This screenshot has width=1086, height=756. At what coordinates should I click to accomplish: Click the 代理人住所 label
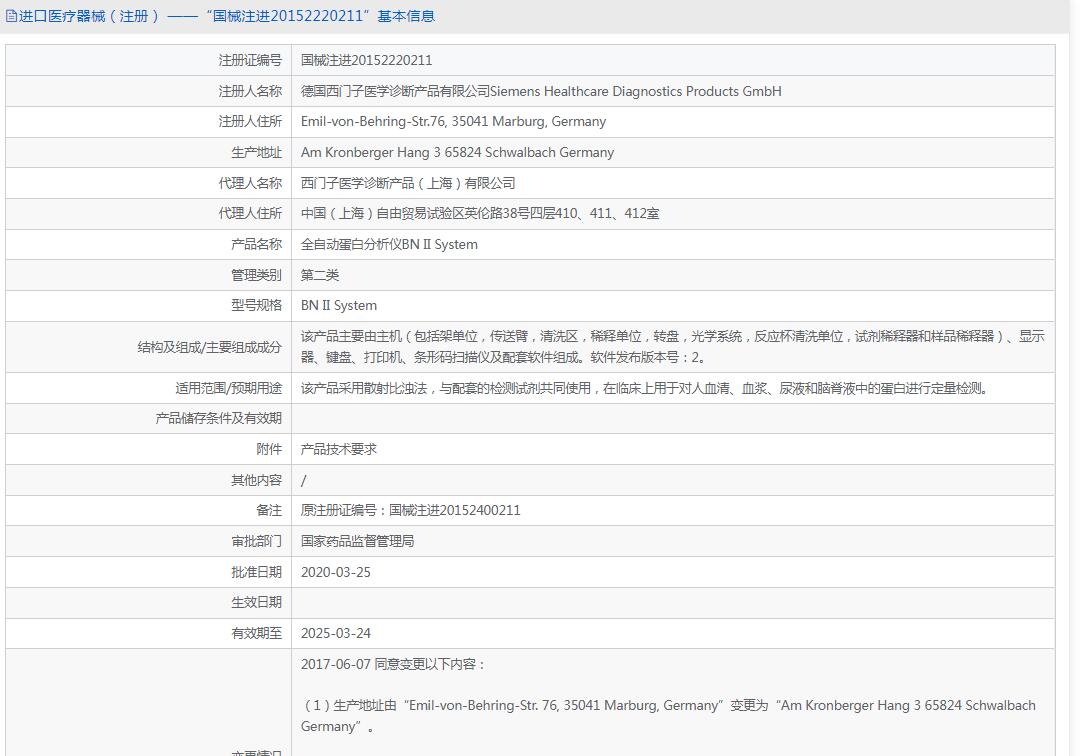click(x=250, y=213)
